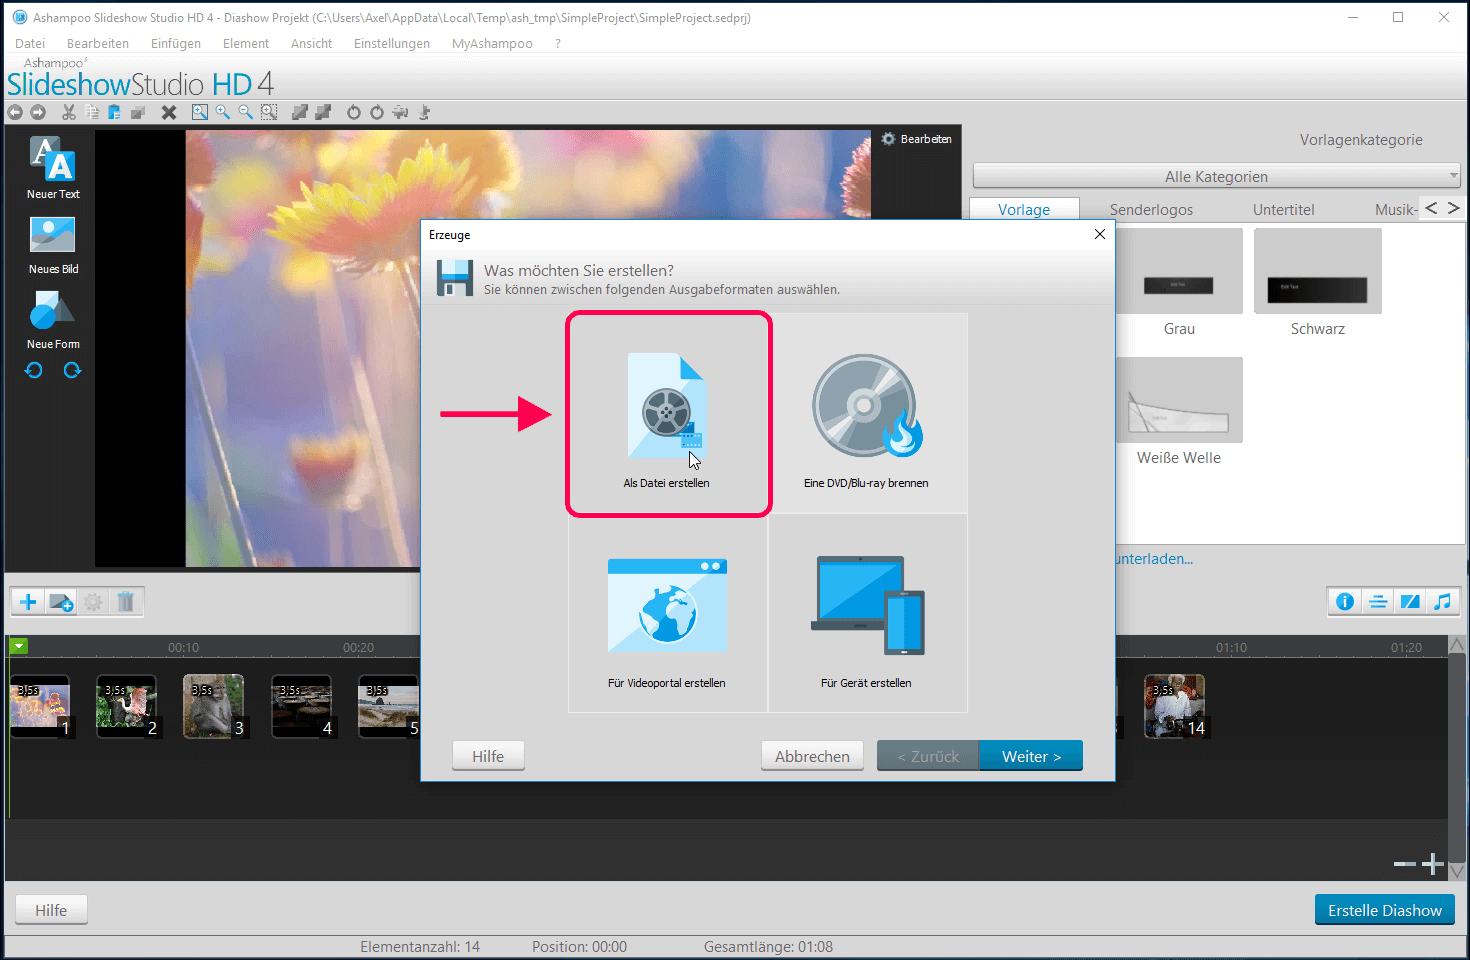Screen dimensions: 1470x960
Task: Click Hilfe in the Erzeuge dialog
Action: pyautogui.click(x=488, y=756)
